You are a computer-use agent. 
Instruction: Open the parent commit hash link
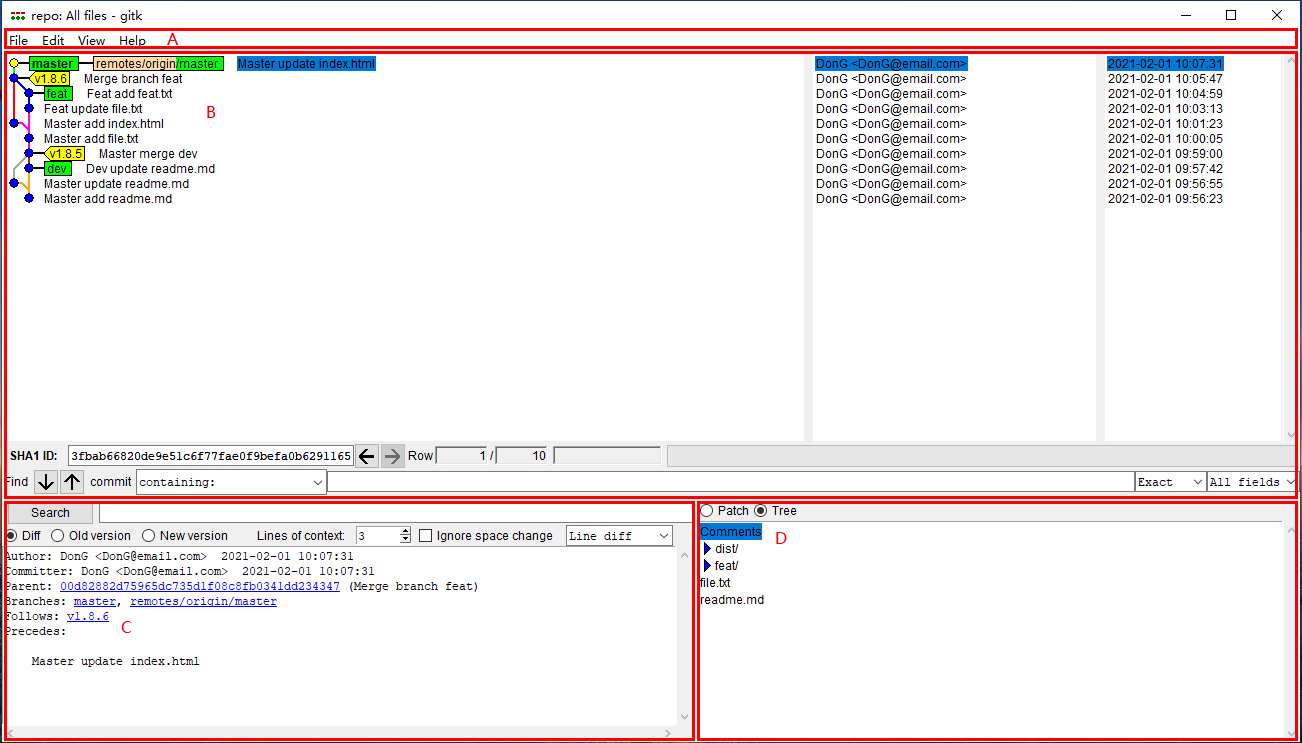coord(200,587)
